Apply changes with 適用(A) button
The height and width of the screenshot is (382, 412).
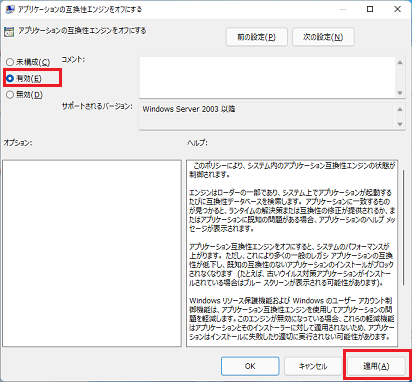coord(376,366)
